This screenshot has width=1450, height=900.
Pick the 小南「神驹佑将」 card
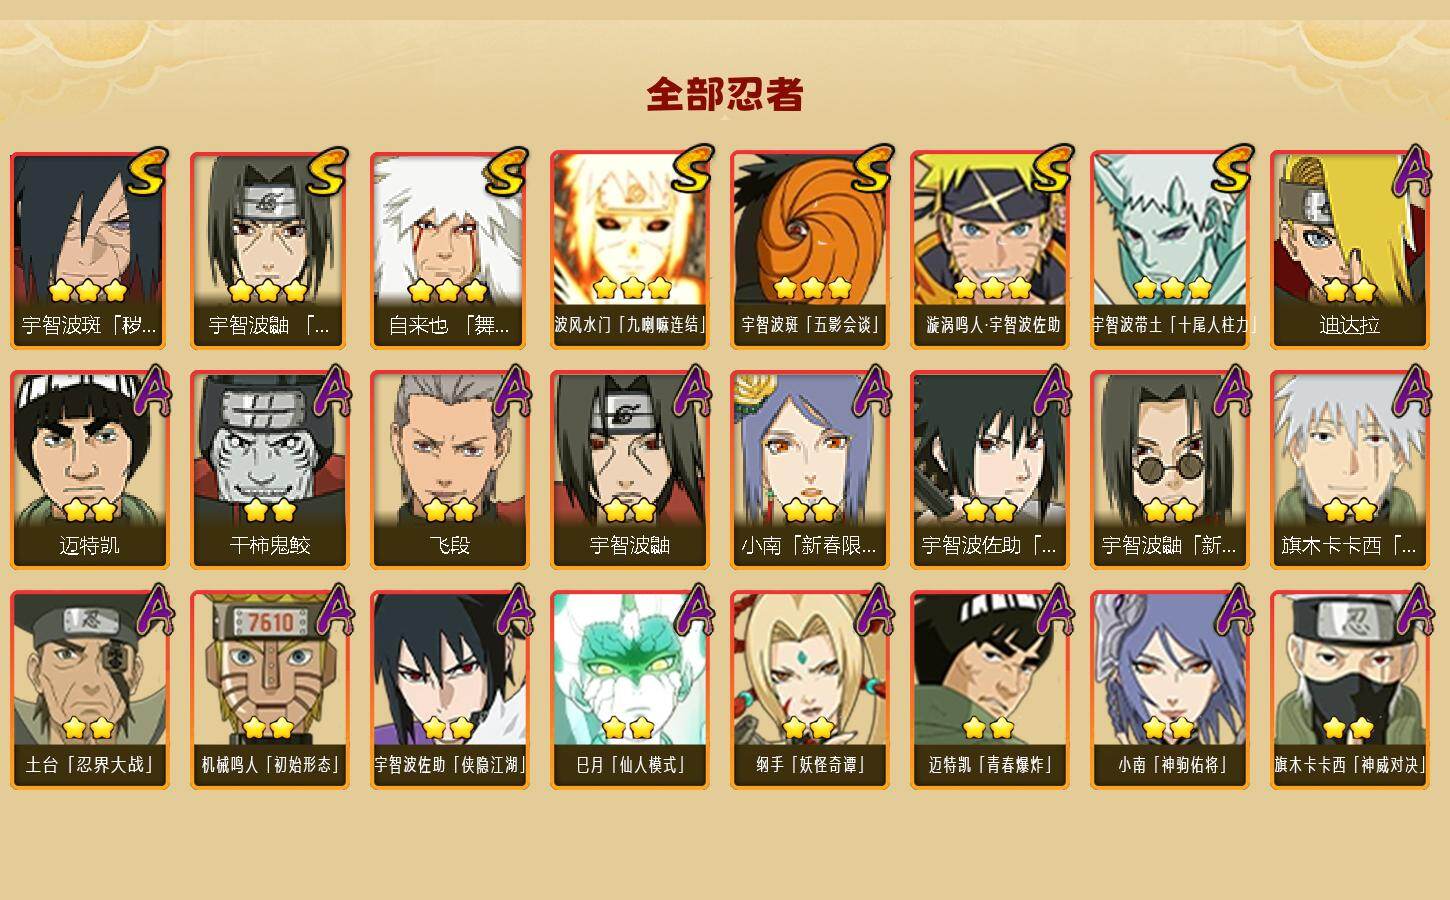[x=1170, y=690]
